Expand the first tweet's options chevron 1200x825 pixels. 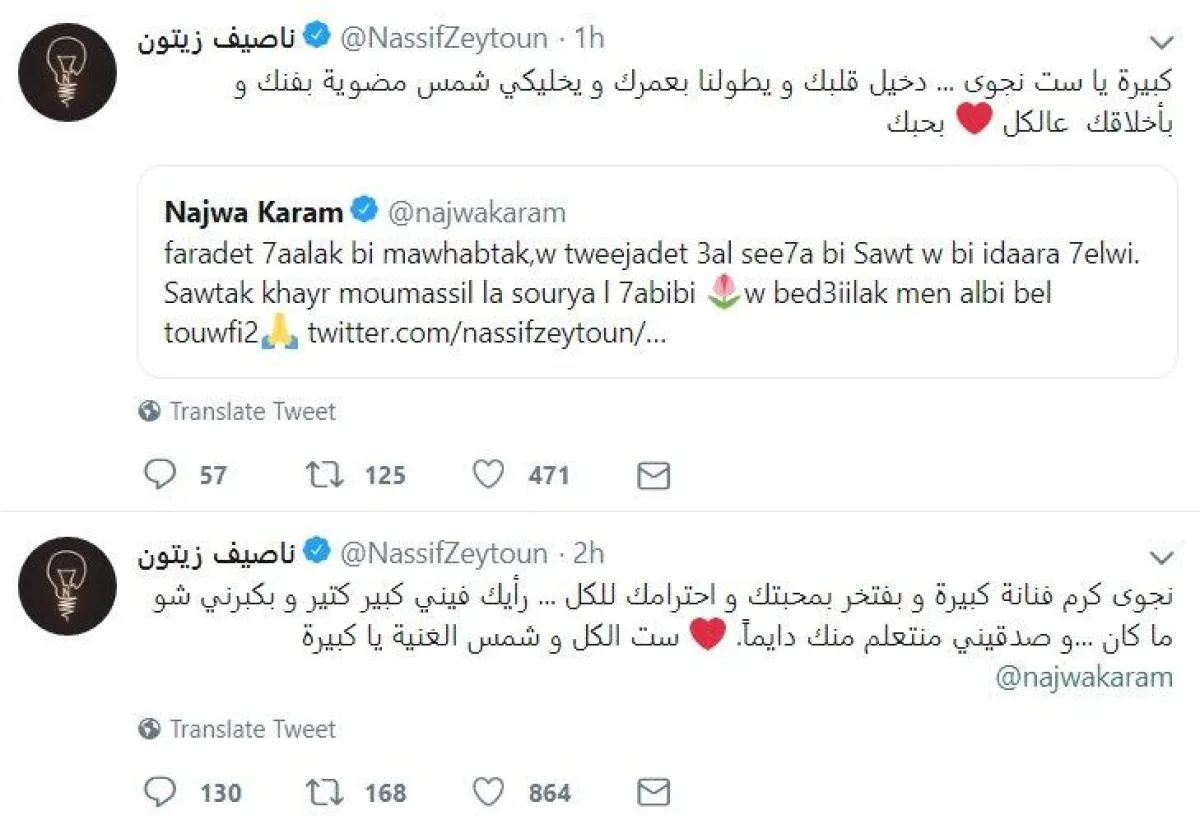[x=1161, y=41]
